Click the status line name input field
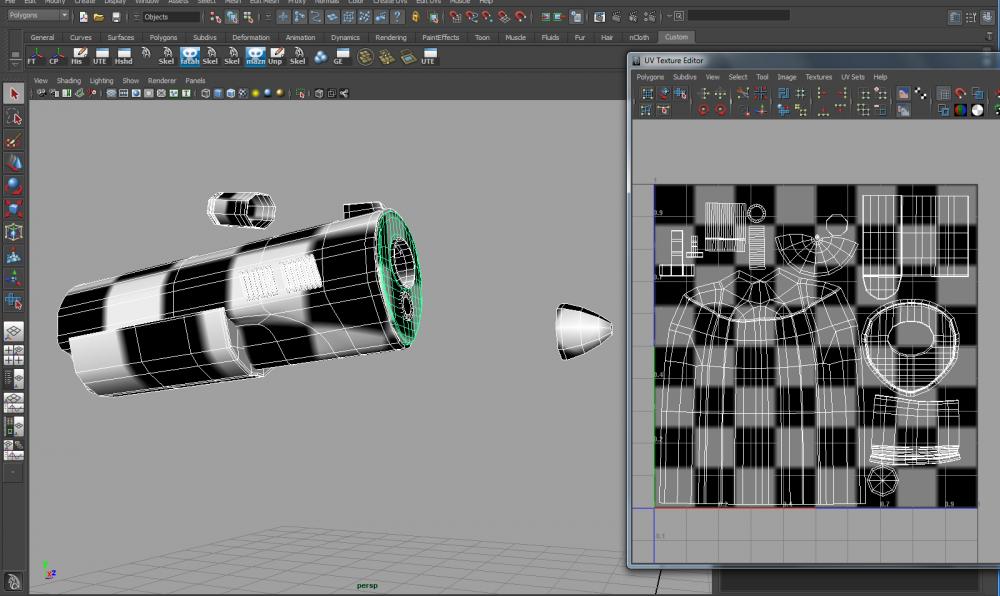1000x596 pixels. (739, 15)
